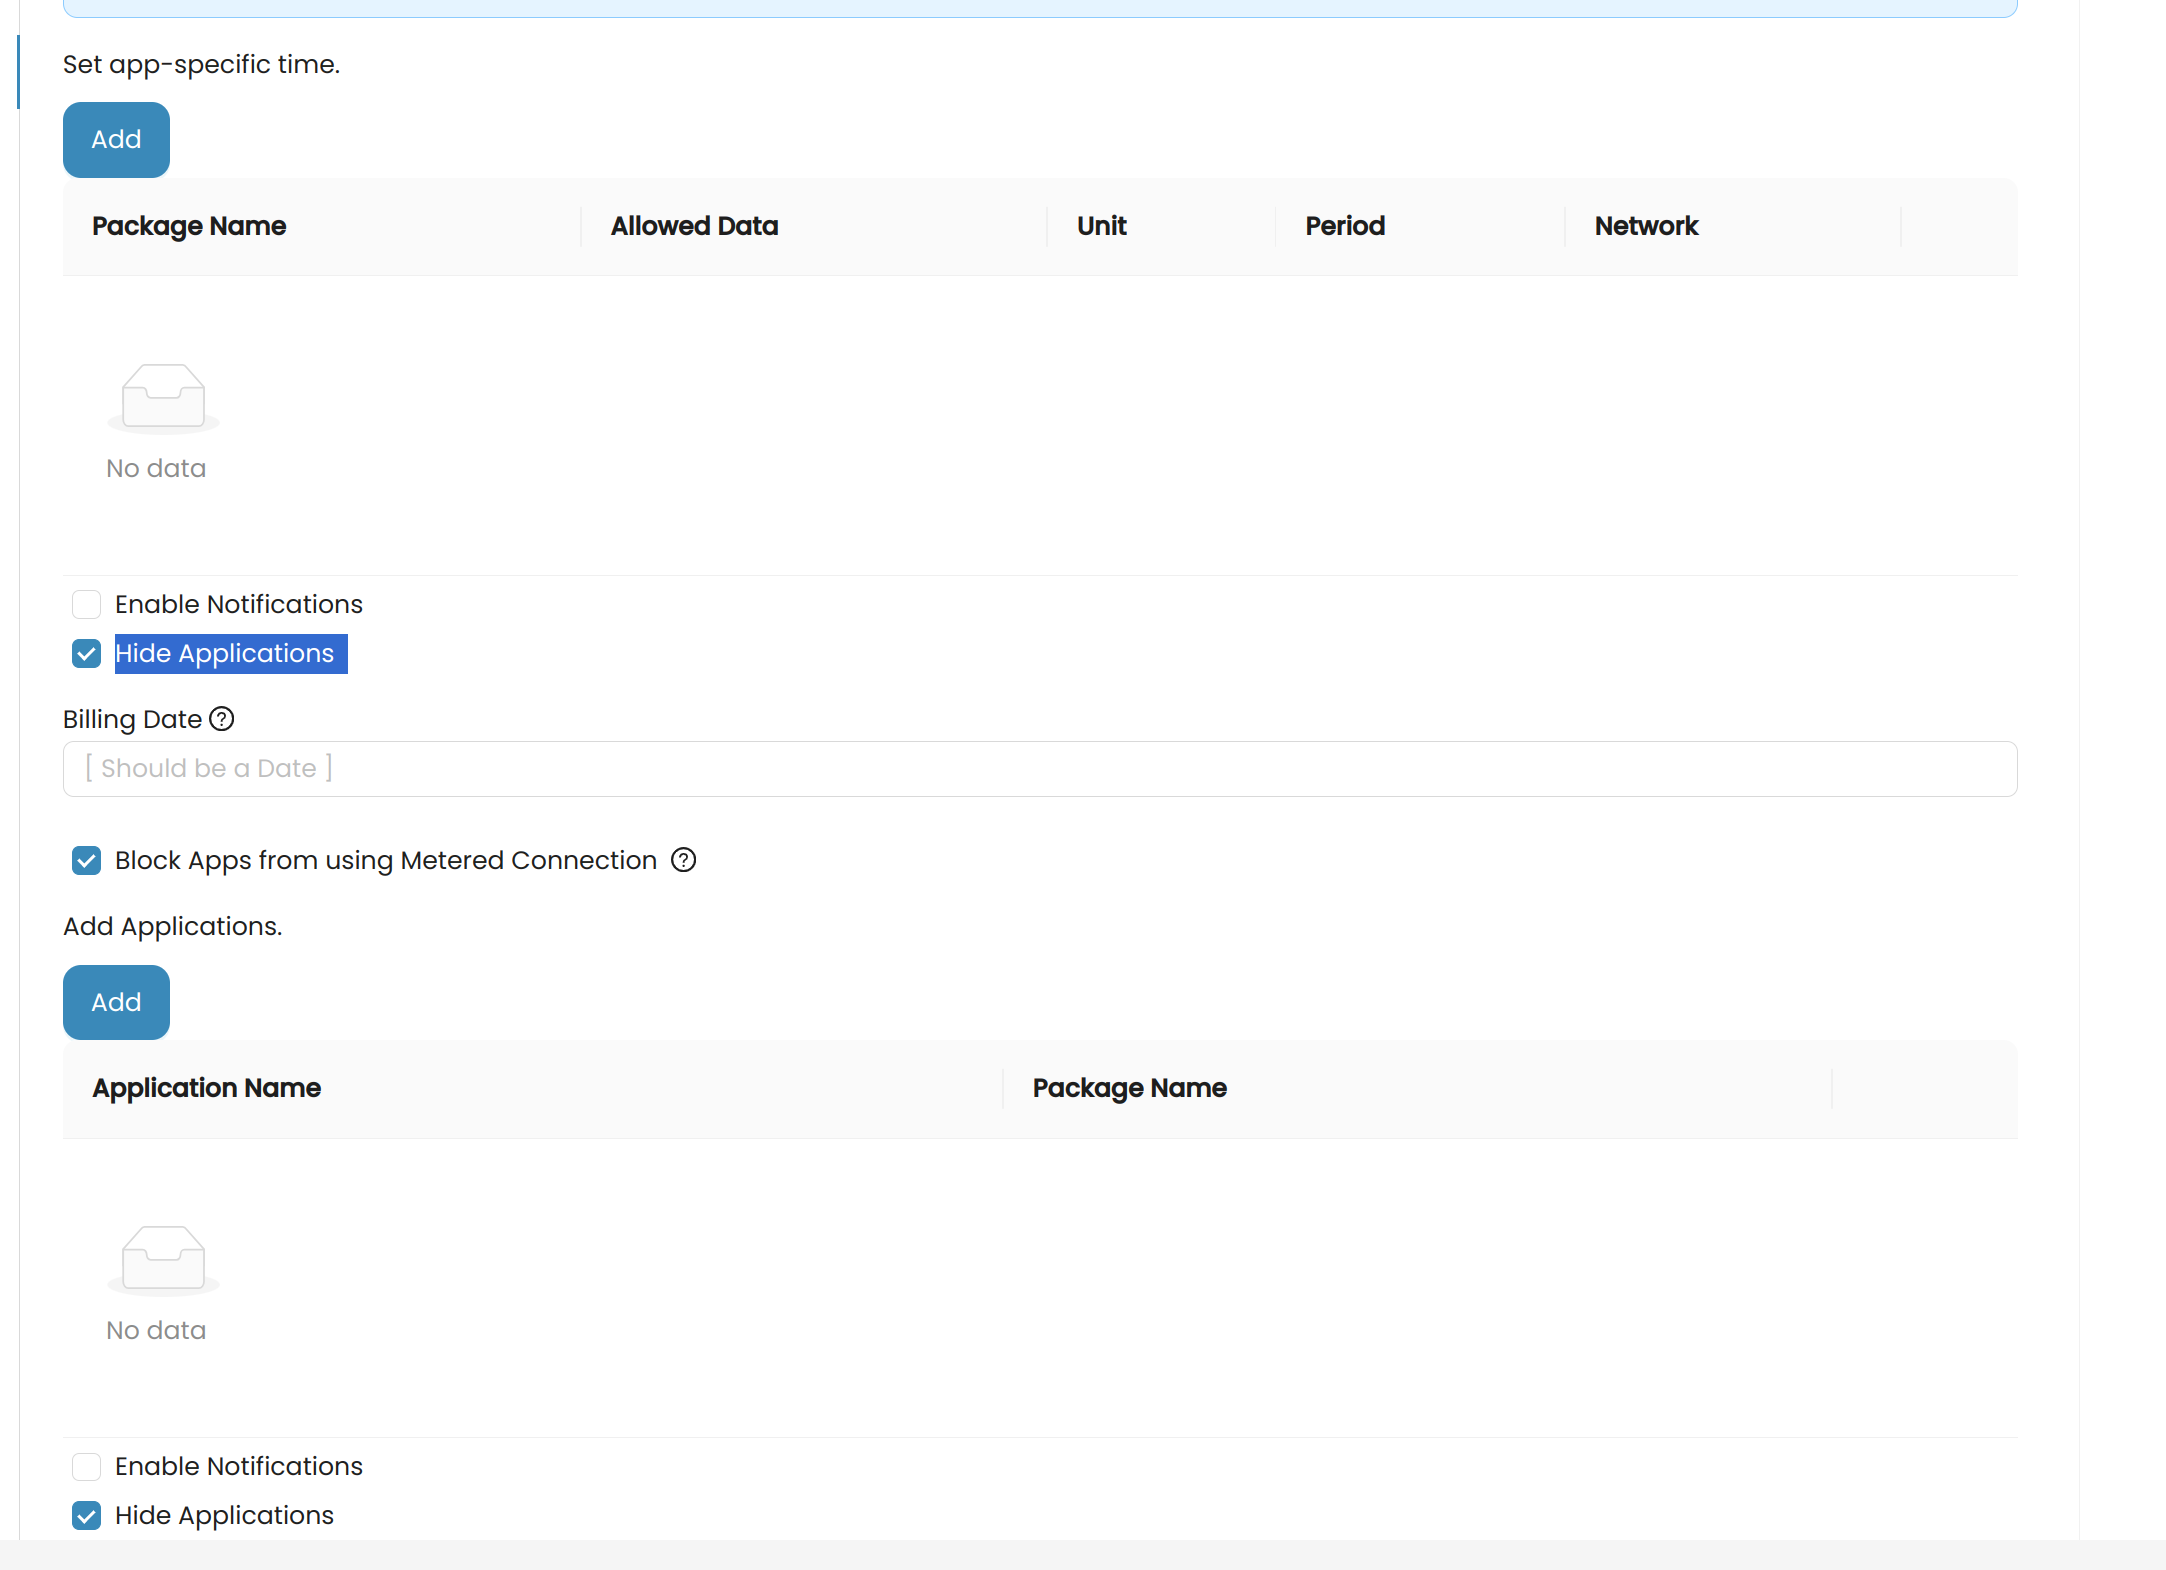Select the Package Name column header
2166x1570 pixels.
189,226
